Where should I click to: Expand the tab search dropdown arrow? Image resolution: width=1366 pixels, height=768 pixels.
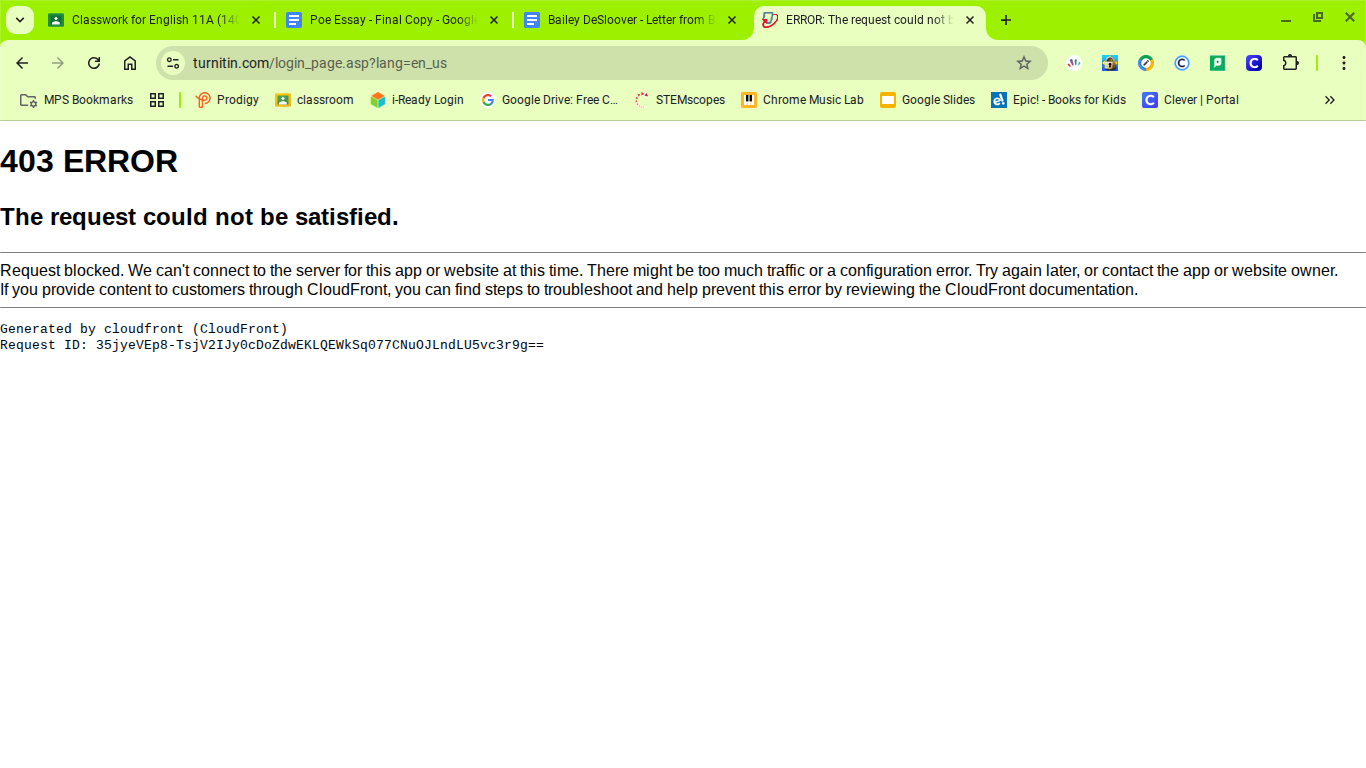click(20, 20)
